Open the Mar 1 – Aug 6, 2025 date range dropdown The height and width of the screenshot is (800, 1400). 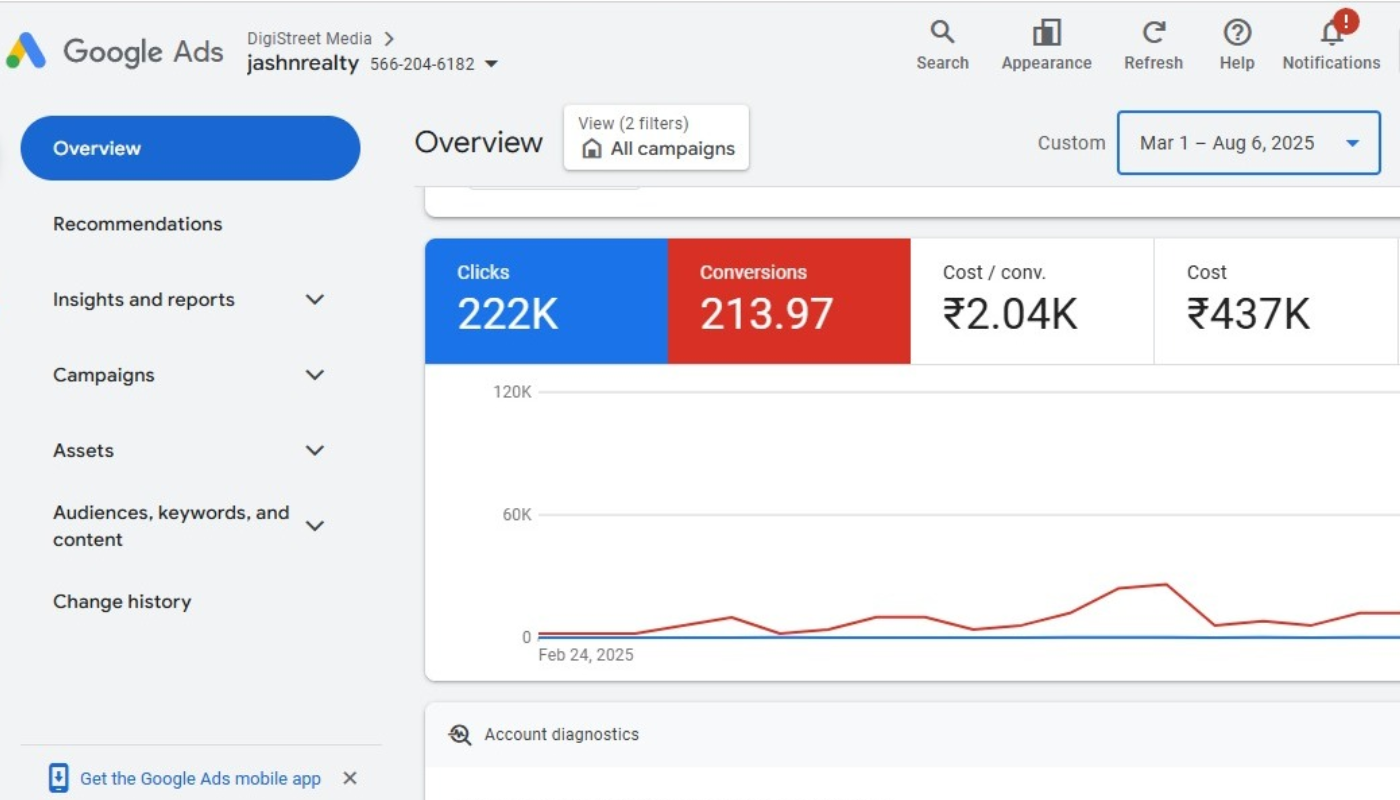coord(1248,143)
